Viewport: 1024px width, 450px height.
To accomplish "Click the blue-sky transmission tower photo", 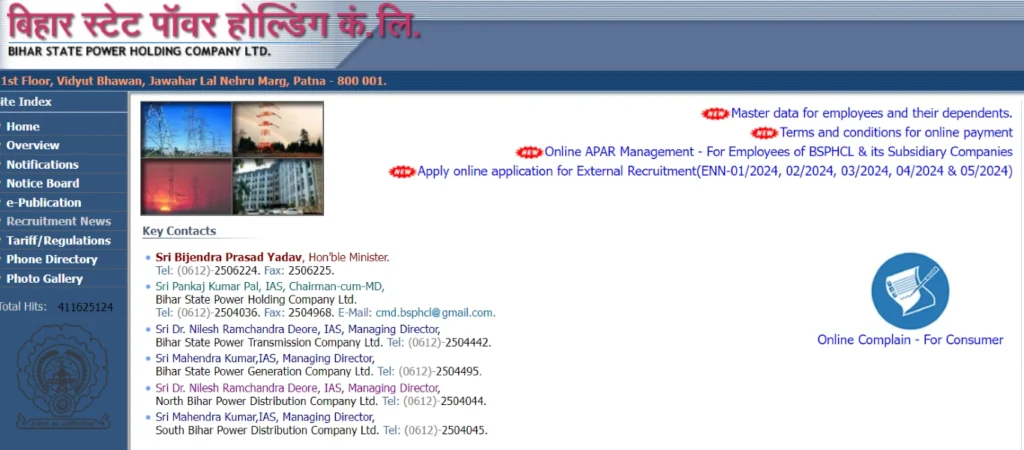I will 187,129.
